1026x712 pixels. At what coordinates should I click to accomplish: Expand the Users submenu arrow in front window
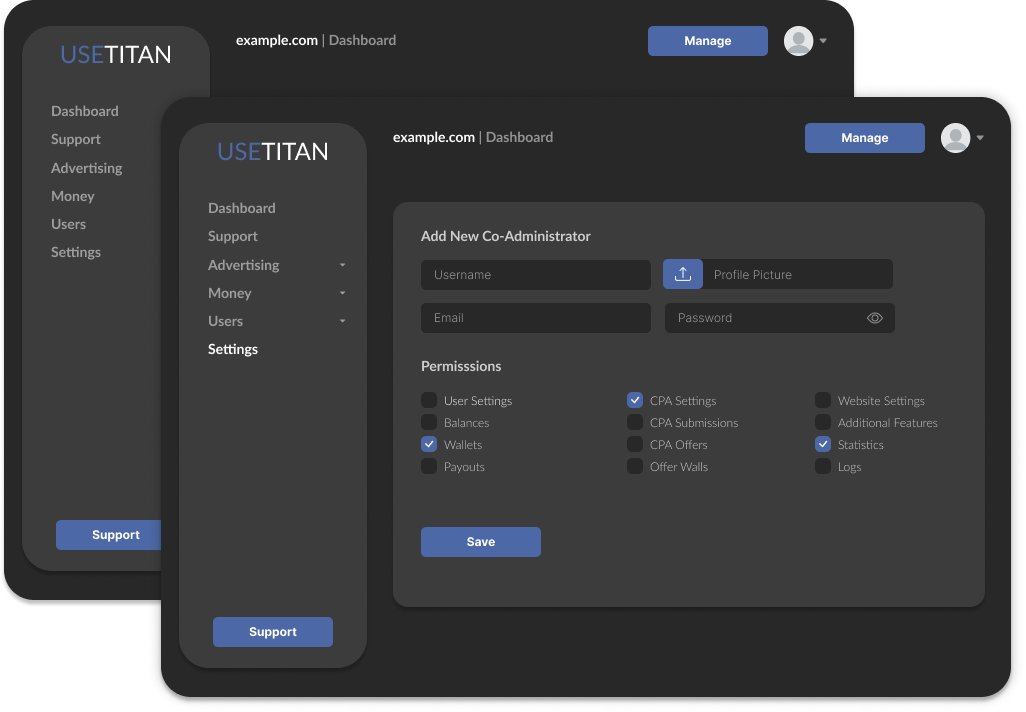342,321
